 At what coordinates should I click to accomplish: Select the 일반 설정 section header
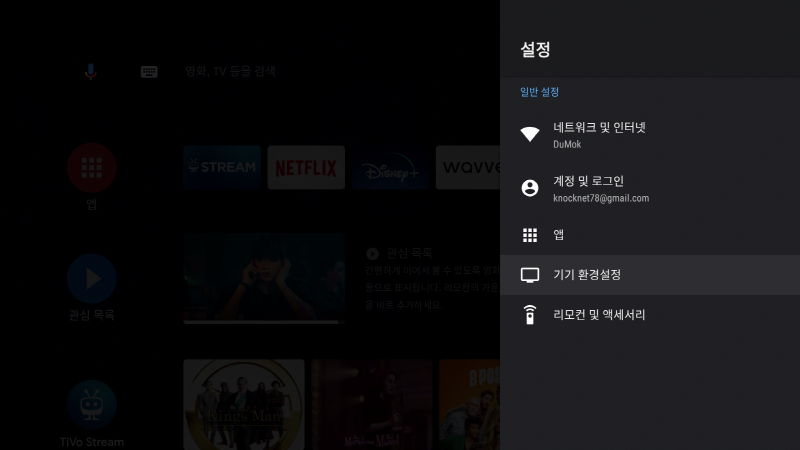pos(539,92)
